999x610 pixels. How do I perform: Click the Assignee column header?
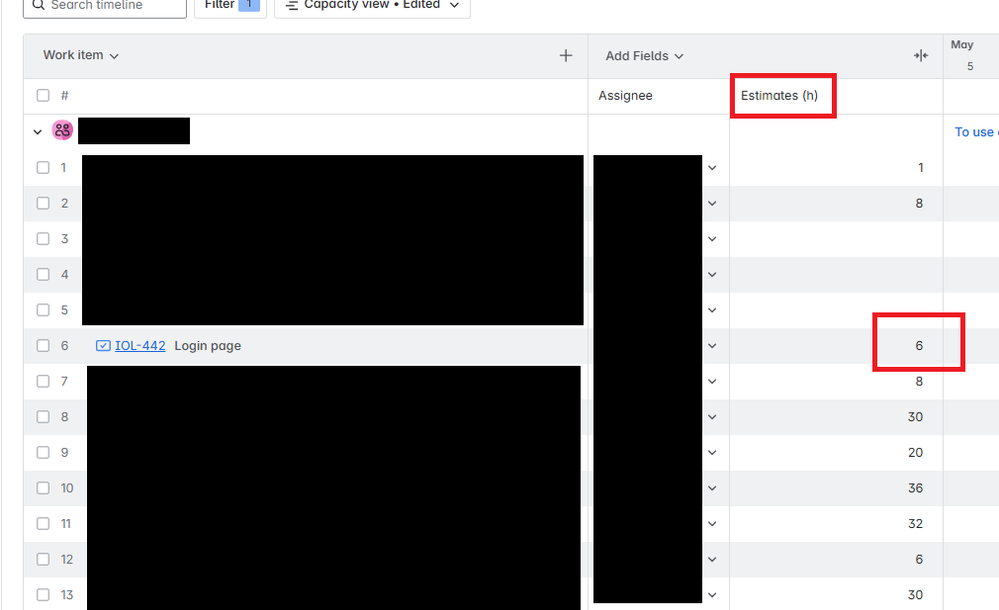(x=625, y=96)
